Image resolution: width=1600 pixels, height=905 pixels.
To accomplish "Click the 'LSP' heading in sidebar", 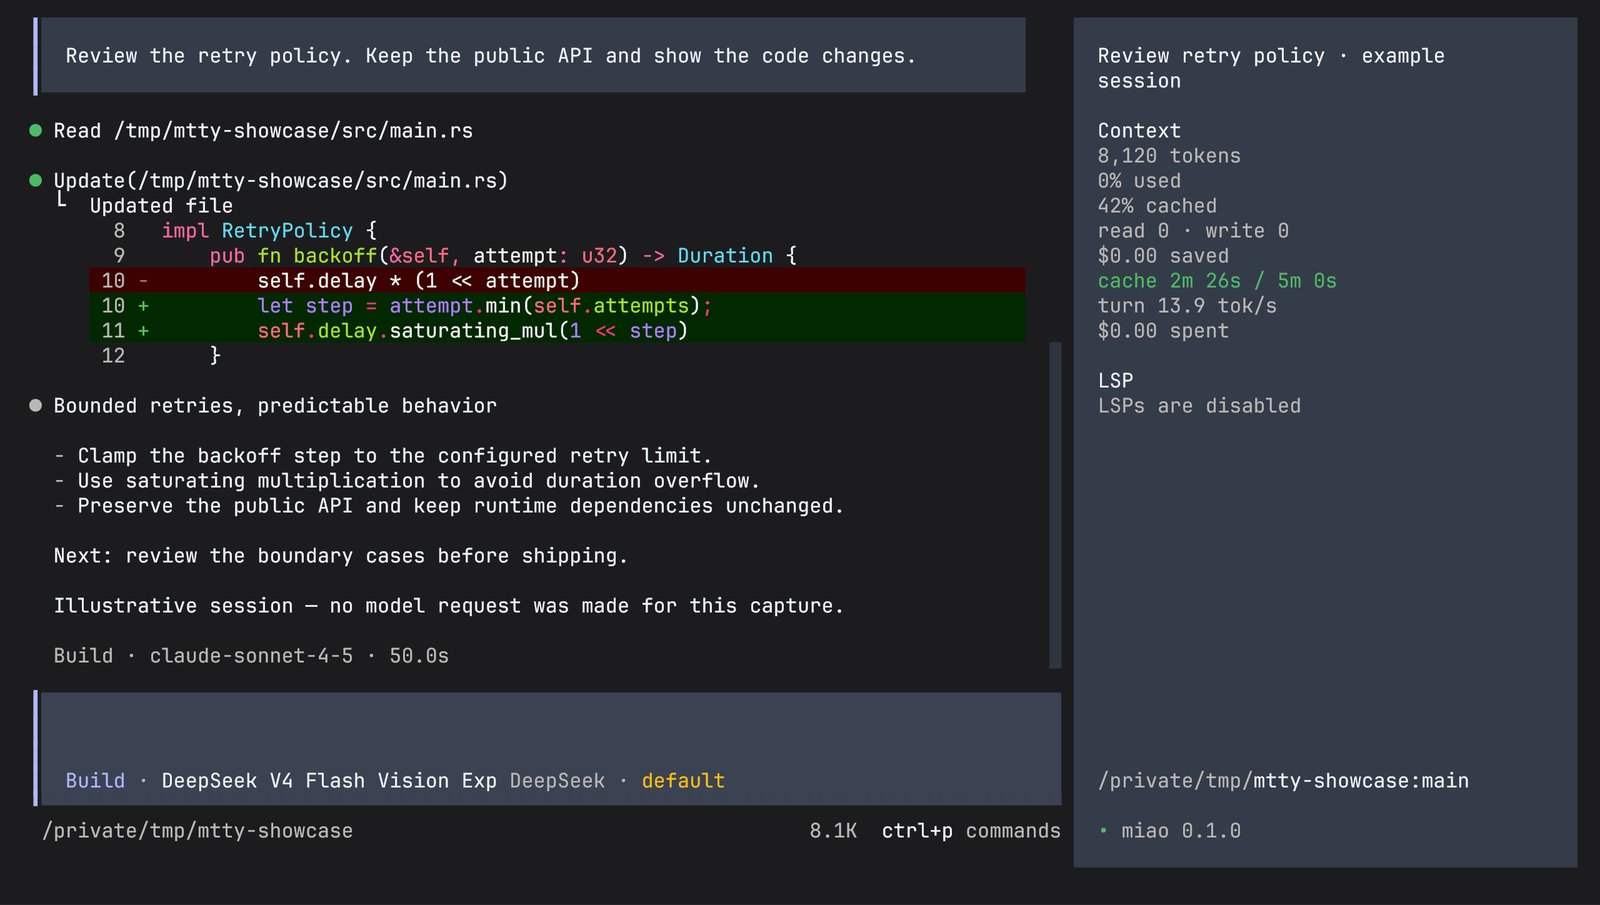I will [x=1115, y=381].
